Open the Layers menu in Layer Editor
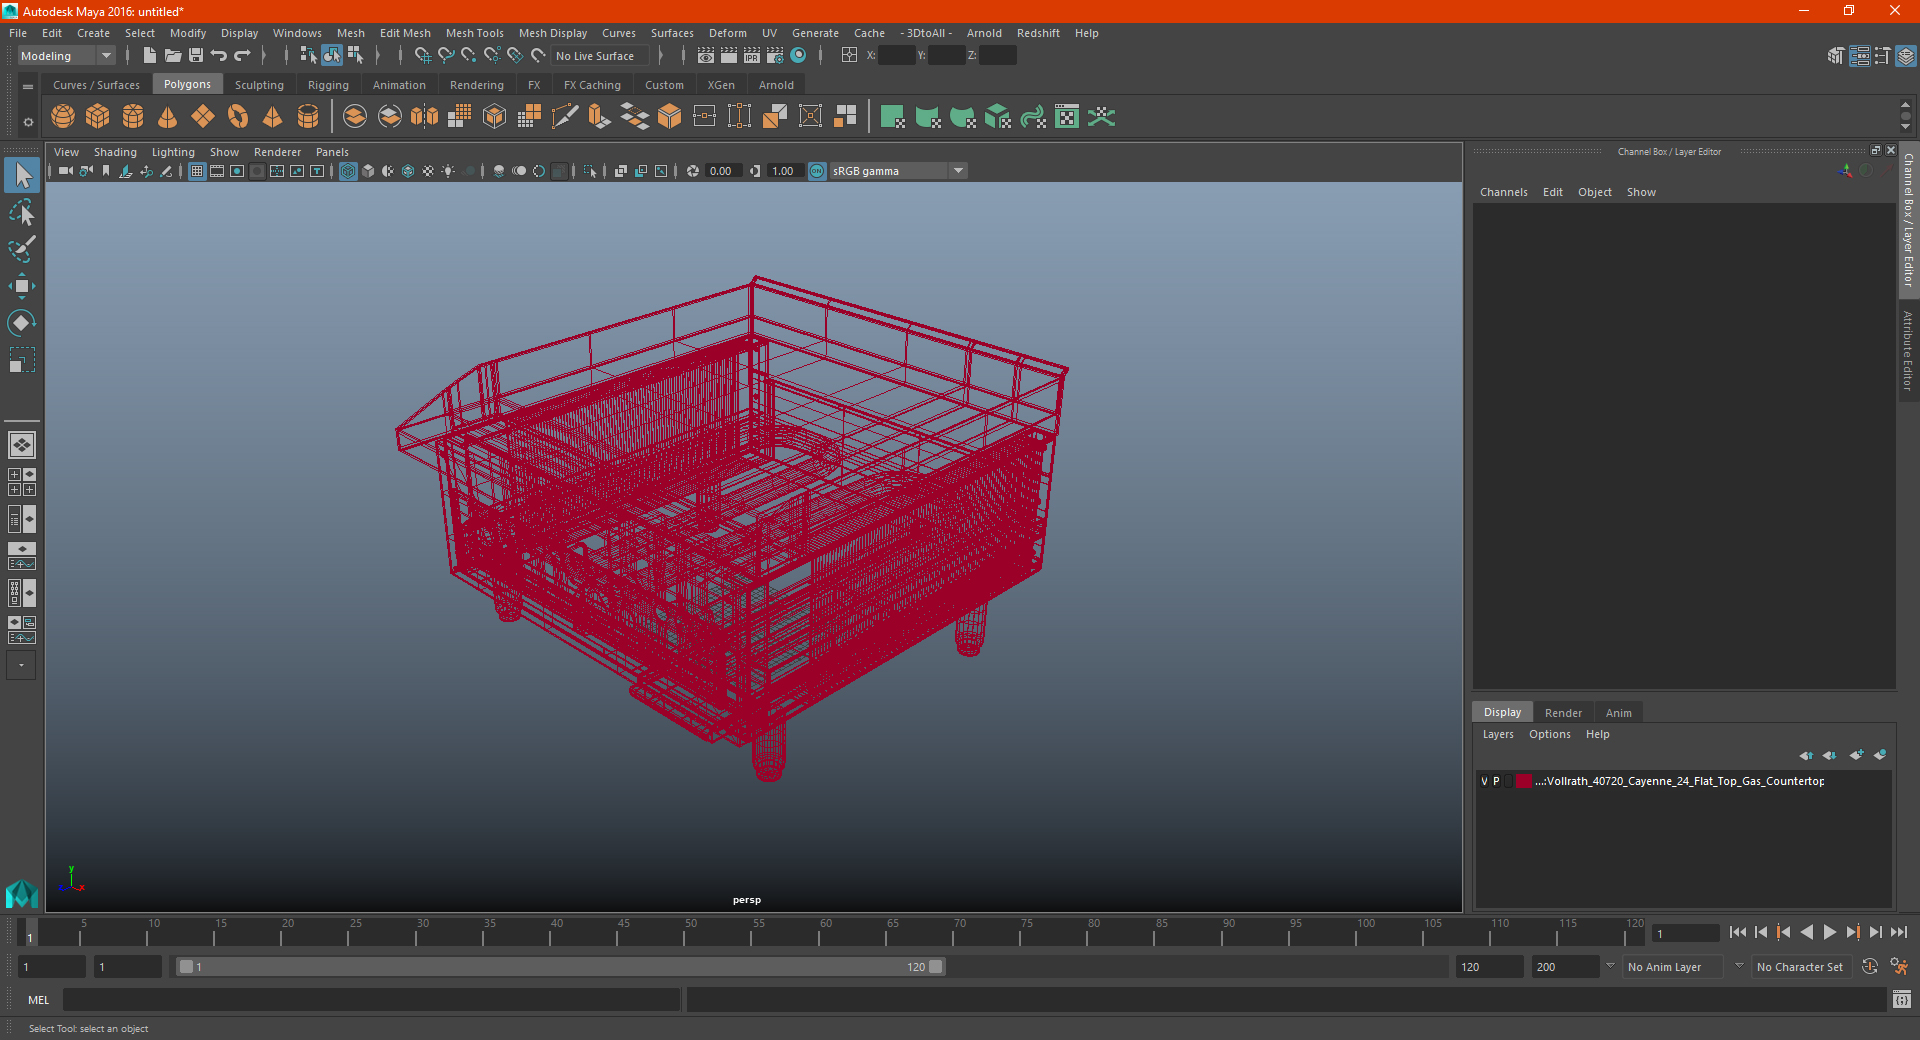1920x1040 pixels. point(1498,734)
